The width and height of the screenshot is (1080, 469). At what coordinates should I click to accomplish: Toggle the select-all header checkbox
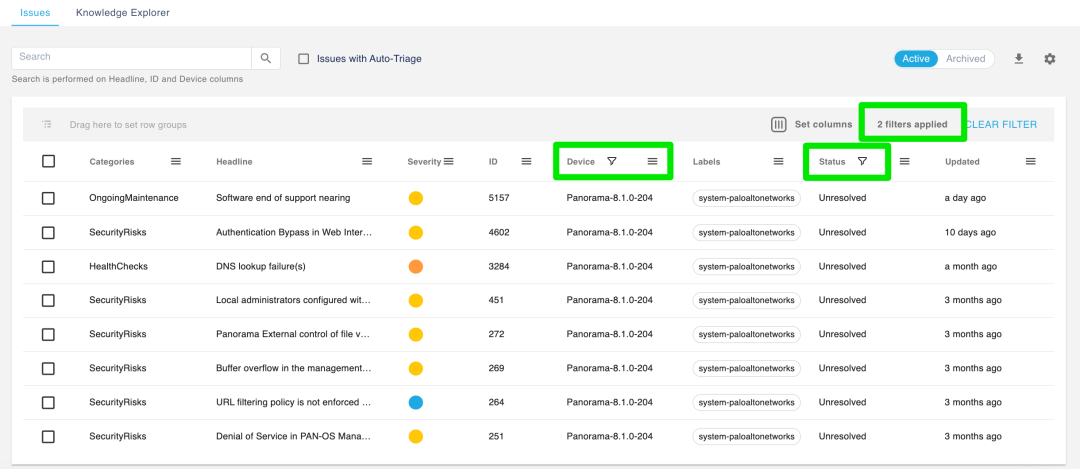[x=48, y=161]
